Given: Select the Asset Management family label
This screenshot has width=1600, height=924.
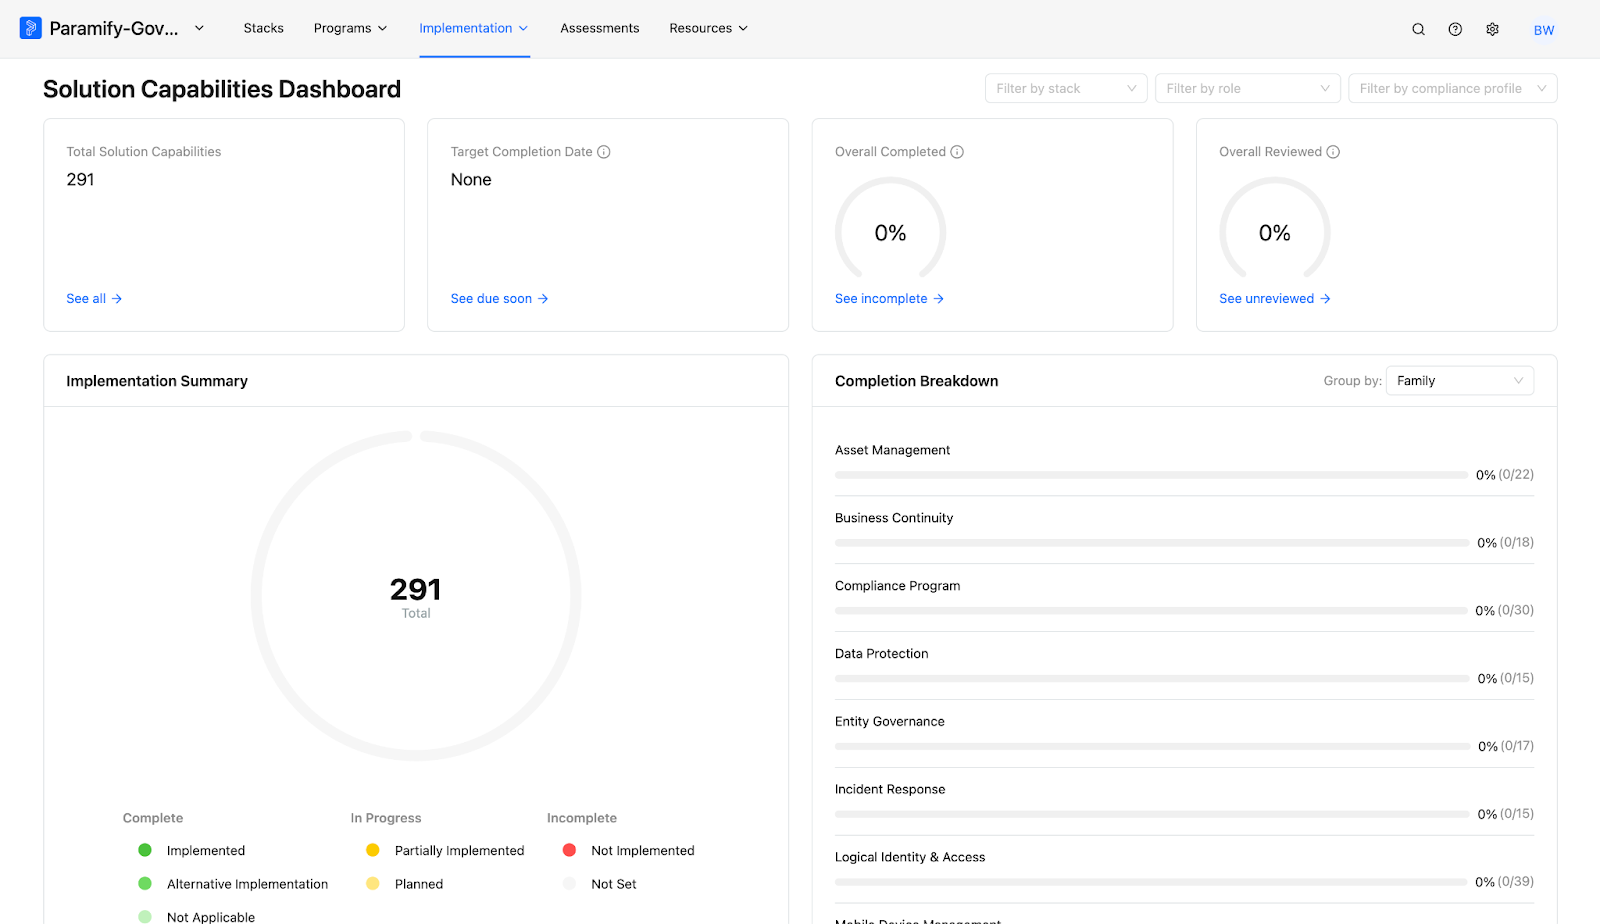Looking at the screenshot, I should (x=892, y=450).
